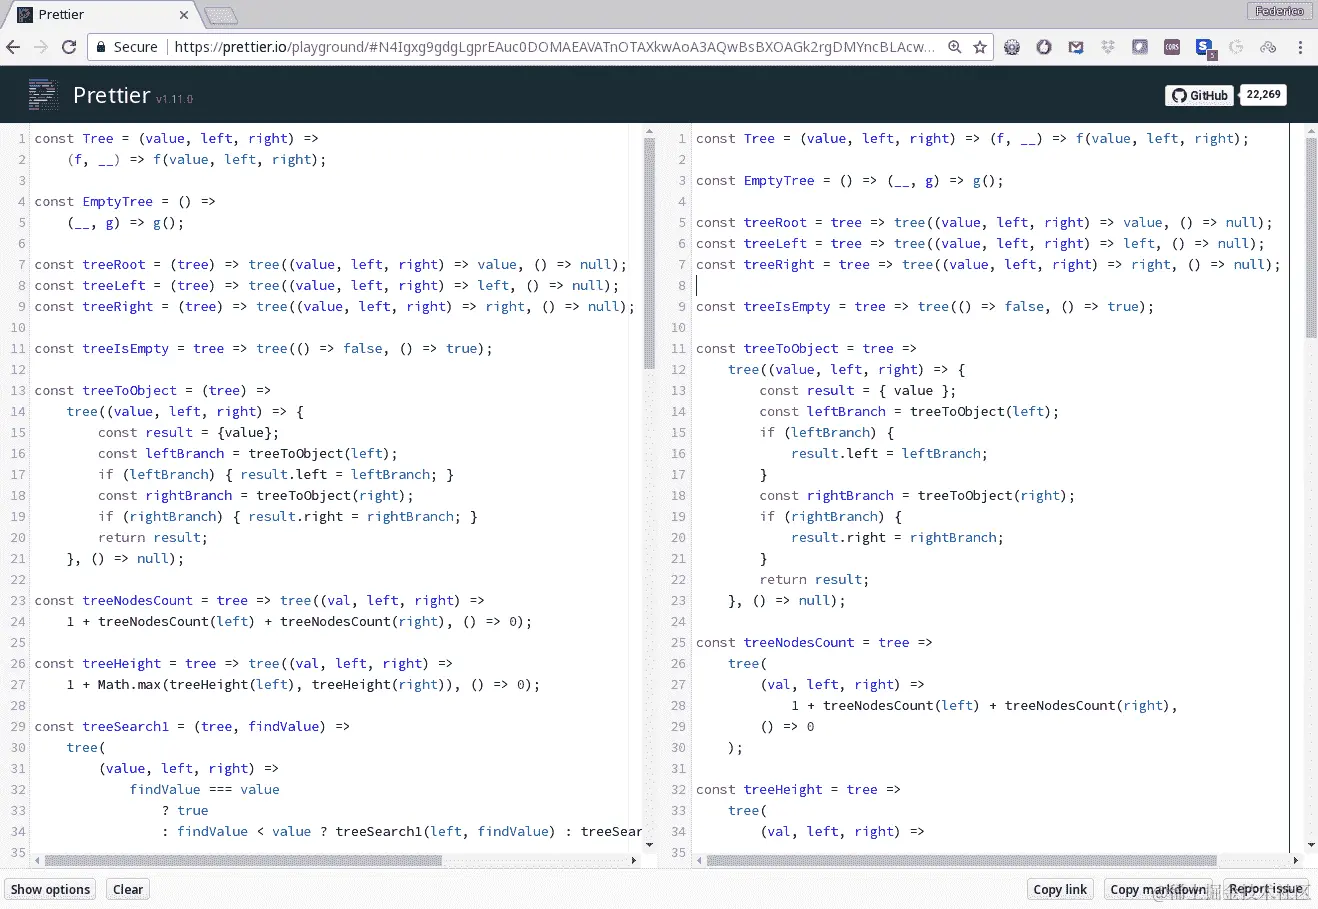Click the Gmail envelope extension icon

1076,47
